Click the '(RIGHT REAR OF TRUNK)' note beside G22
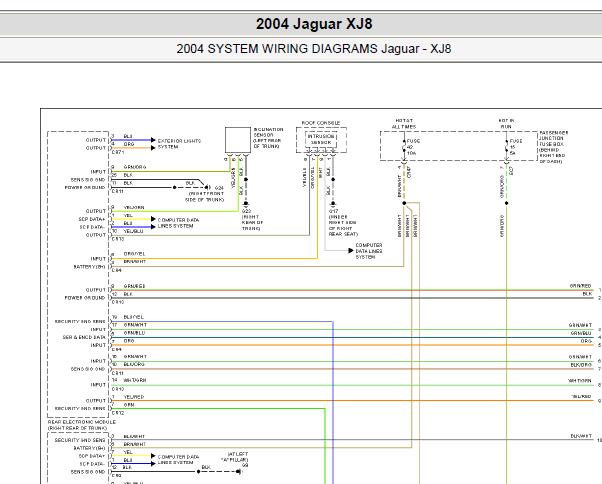Image resolution: width=602 pixels, height=484 pixels. [252, 223]
